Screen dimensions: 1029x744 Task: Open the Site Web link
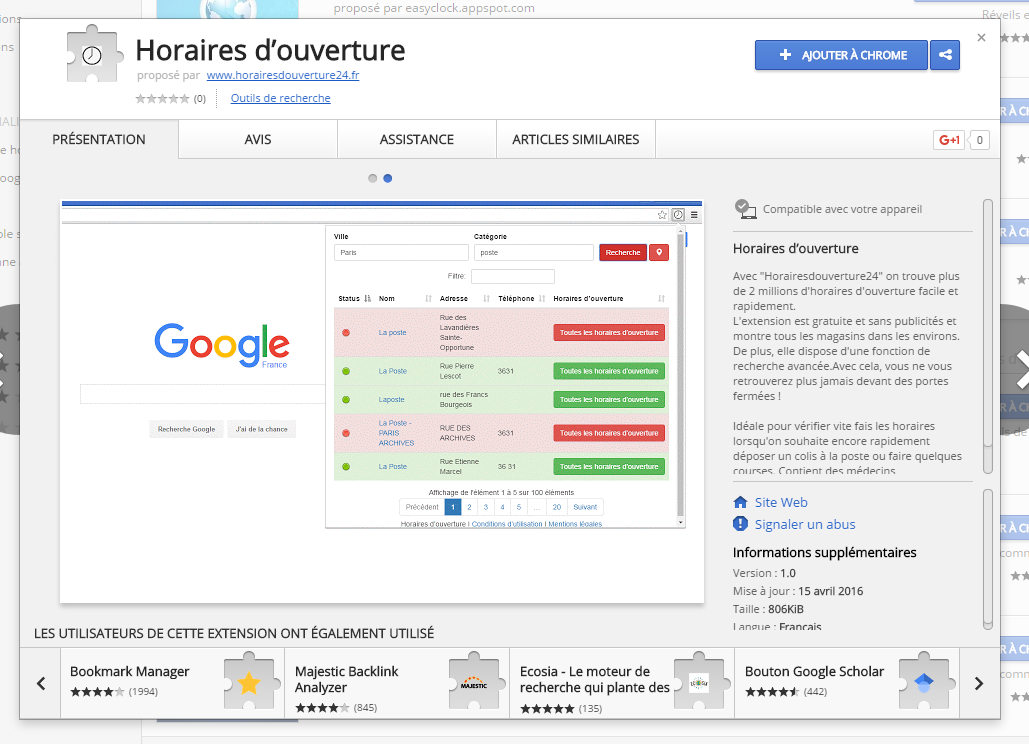[x=781, y=503]
